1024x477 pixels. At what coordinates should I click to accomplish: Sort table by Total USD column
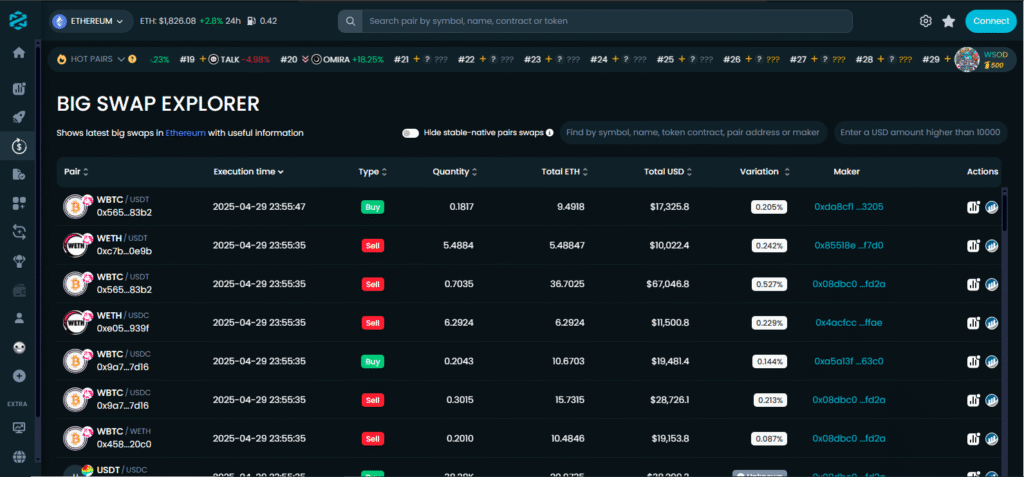click(668, 172)
